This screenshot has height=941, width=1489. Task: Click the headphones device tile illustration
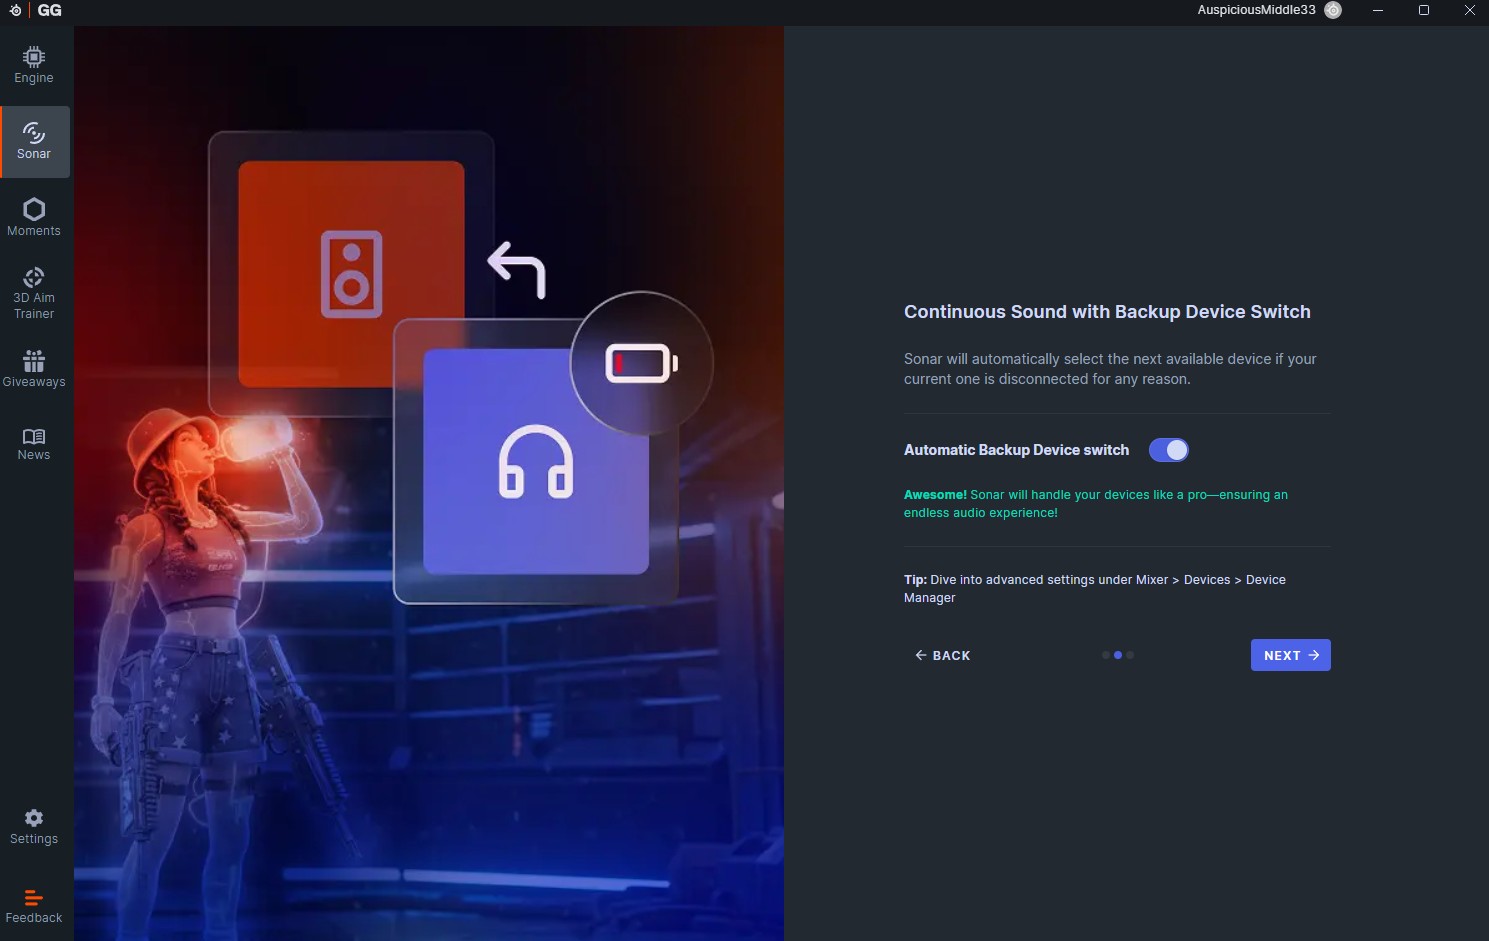tap(536, 462)
